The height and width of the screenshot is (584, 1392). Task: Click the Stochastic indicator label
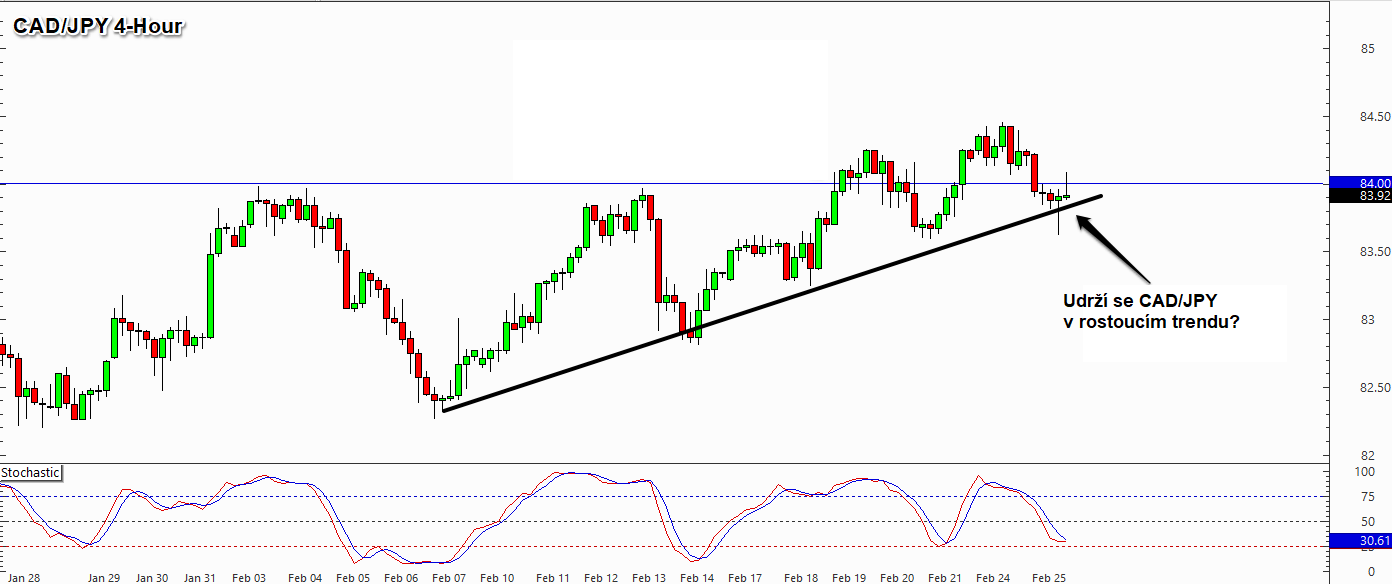(31, 472)
